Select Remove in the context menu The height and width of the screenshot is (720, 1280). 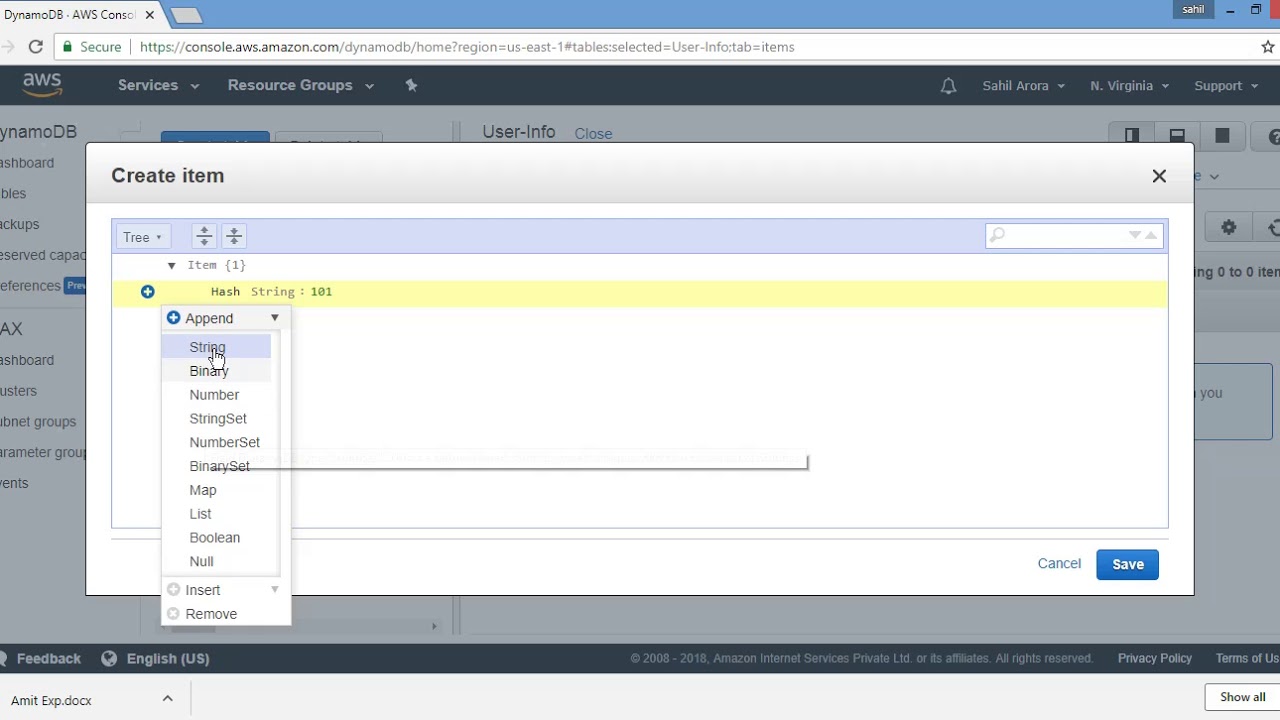coord(226,614)
